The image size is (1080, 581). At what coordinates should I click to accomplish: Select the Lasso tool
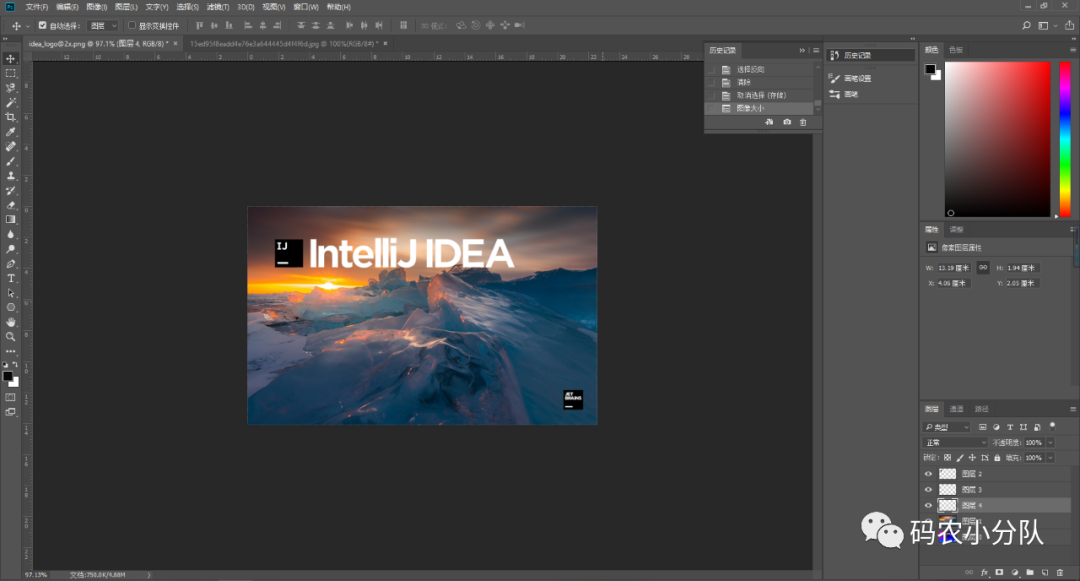(x=10, y=87)
